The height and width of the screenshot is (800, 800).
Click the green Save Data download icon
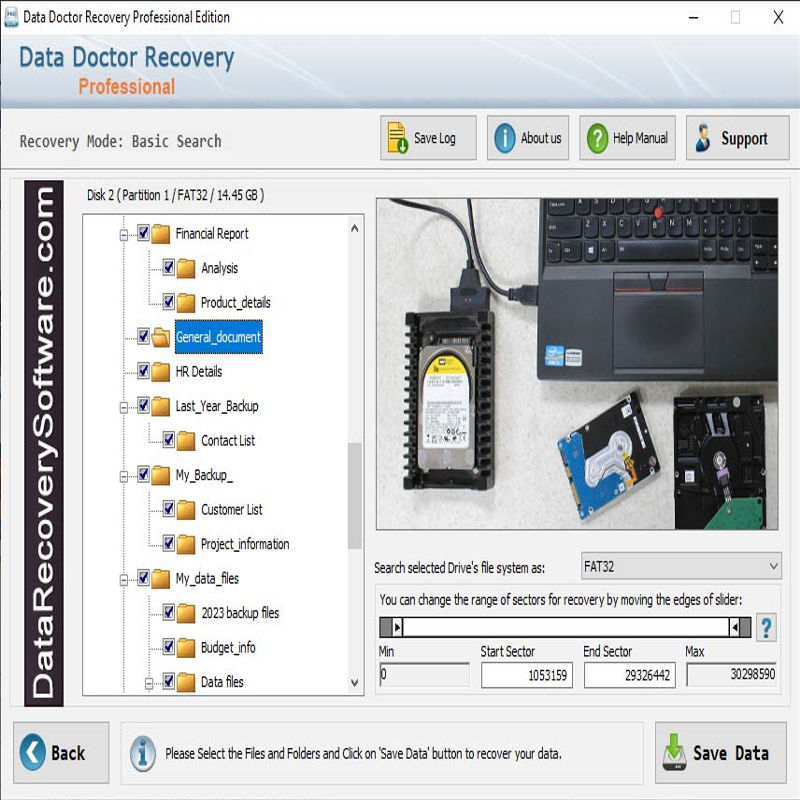[674, 752]
